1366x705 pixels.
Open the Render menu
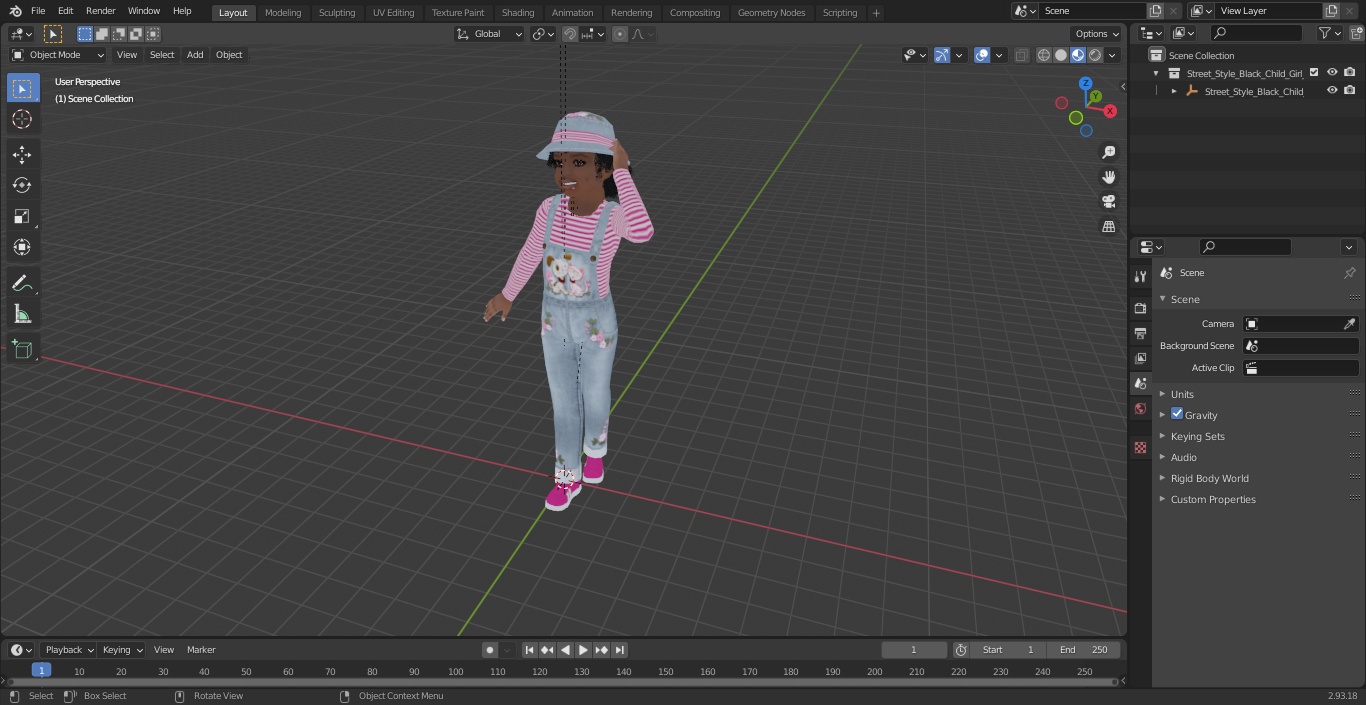[101, 11]
